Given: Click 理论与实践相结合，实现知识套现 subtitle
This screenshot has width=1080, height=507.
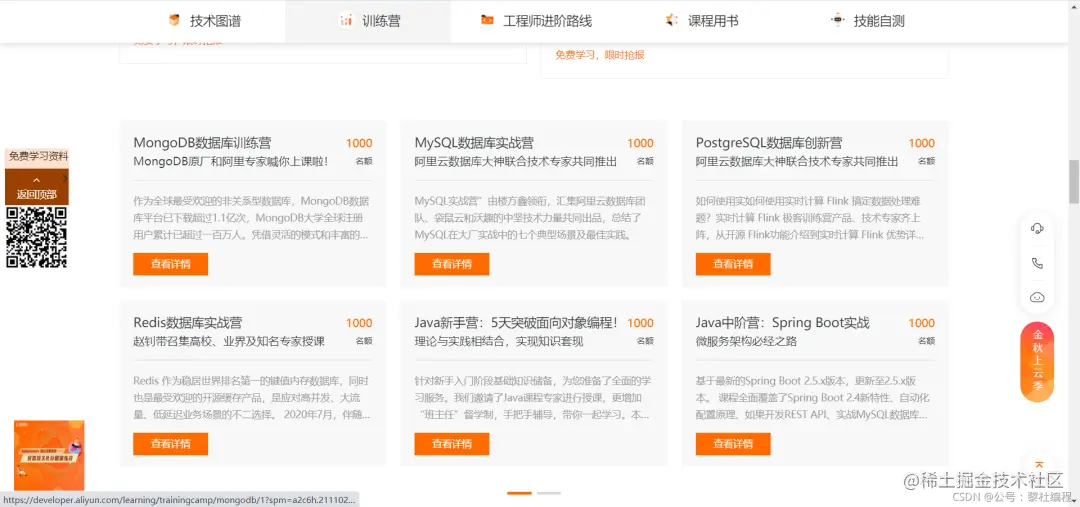Looking at the screenshot, I should click(499, 342).
